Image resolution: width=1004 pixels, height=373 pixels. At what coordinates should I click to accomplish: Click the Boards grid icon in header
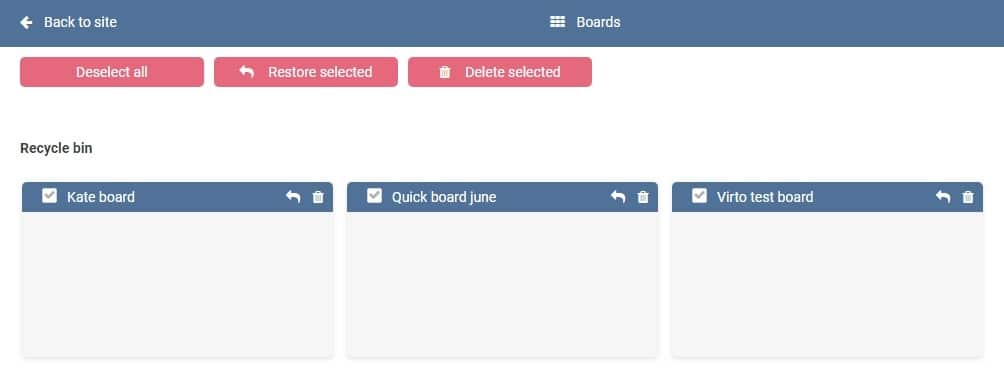[558, 22]
